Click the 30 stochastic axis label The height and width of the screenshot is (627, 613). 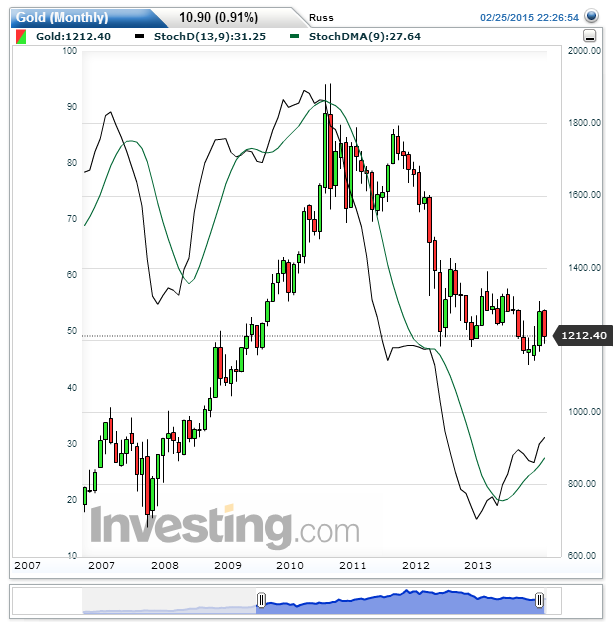pyautogui.click(x=72, y=443)
